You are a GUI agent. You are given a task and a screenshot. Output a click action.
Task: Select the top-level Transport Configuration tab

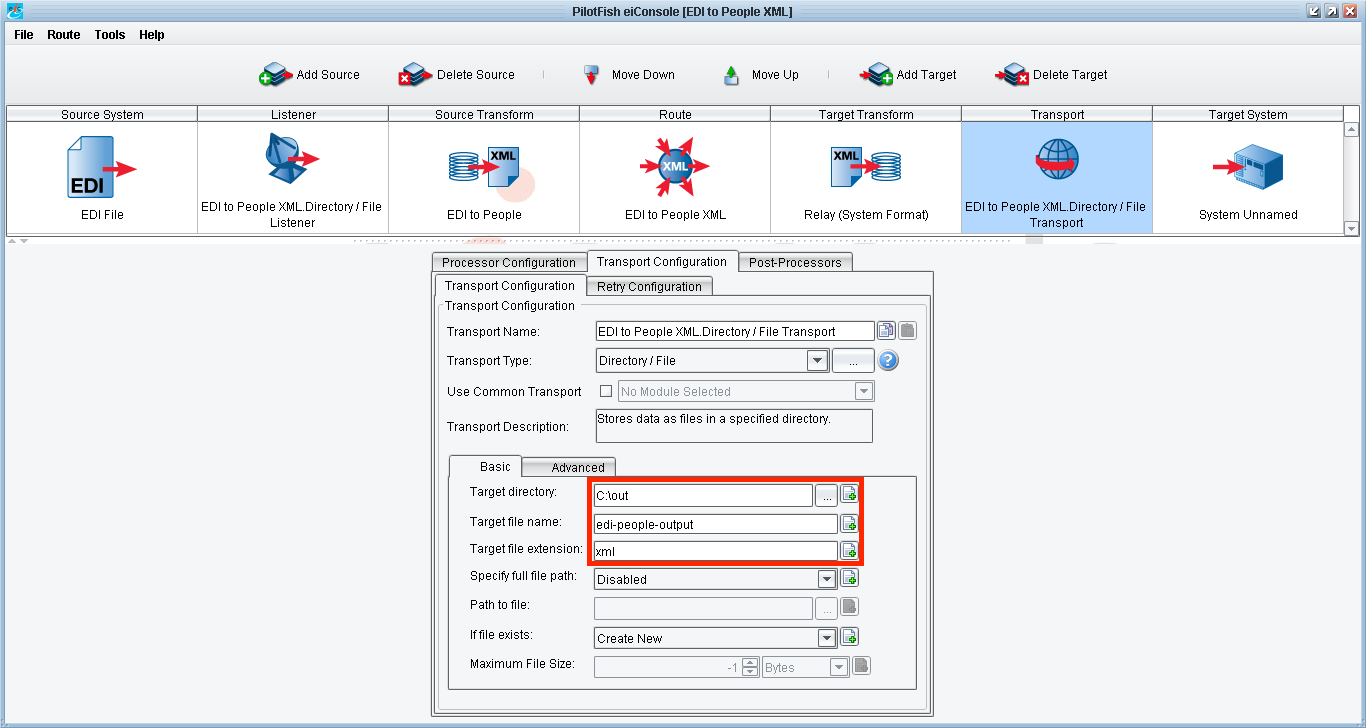(x=662, y=262)
